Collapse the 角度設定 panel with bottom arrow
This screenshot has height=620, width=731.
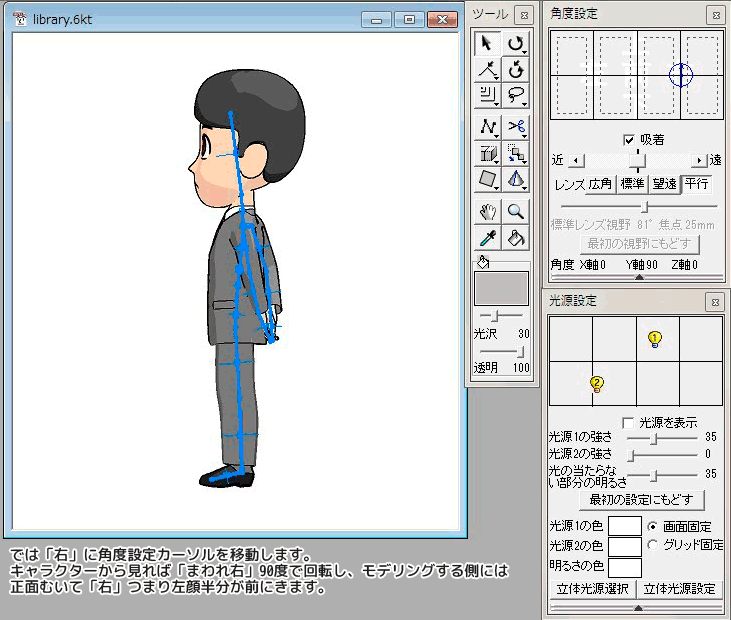[639, 278]
